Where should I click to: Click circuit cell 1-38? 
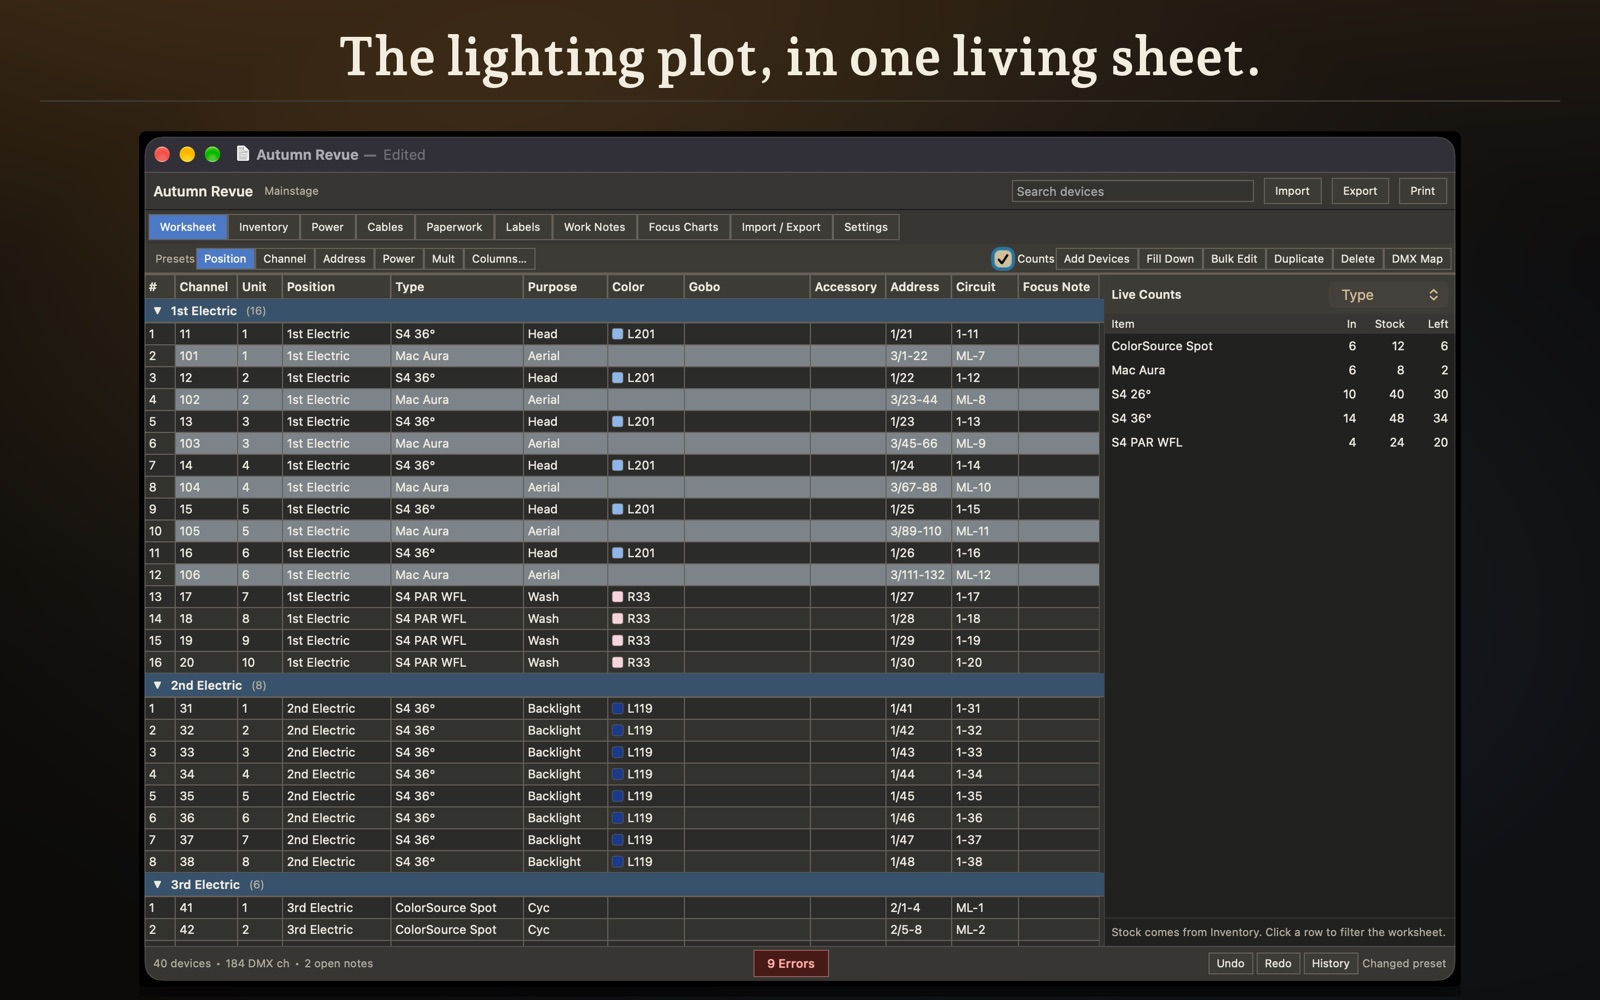pos(984,862)
